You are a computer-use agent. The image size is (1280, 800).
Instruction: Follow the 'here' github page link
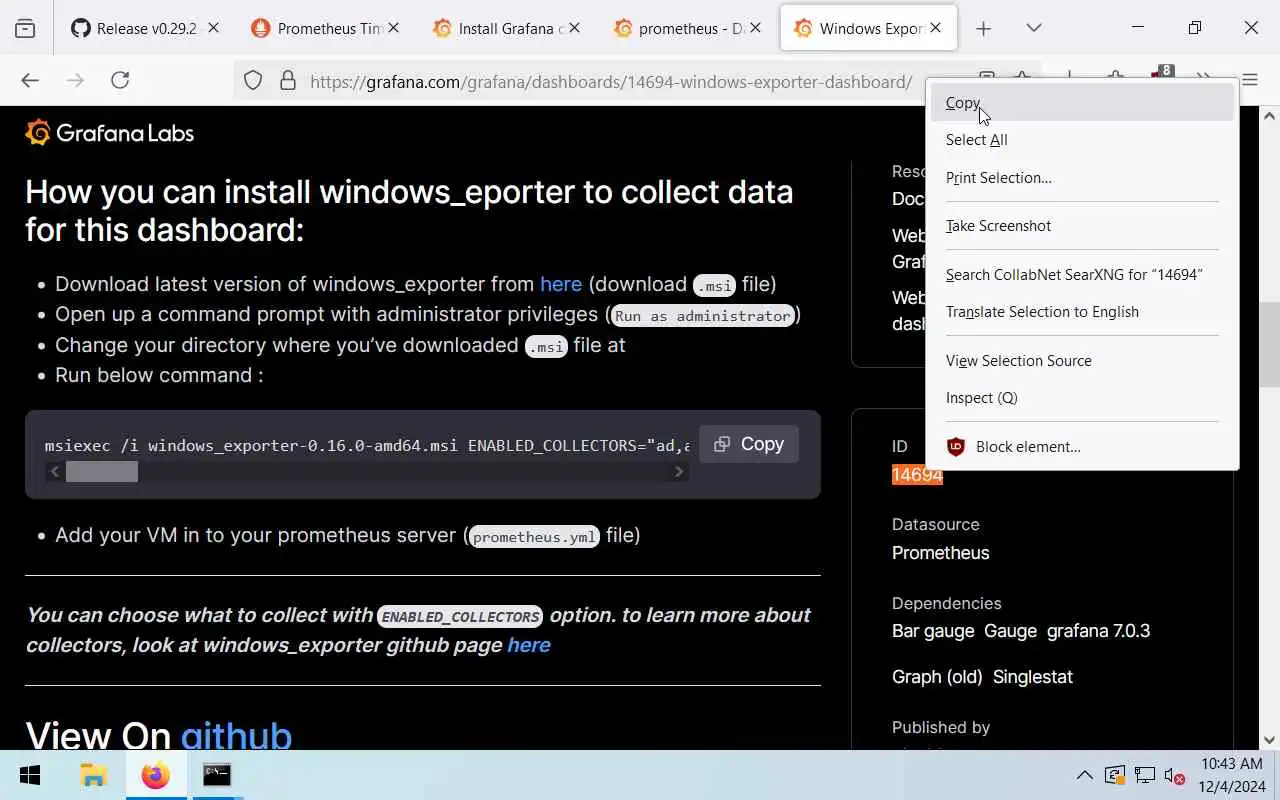point(529,645)
